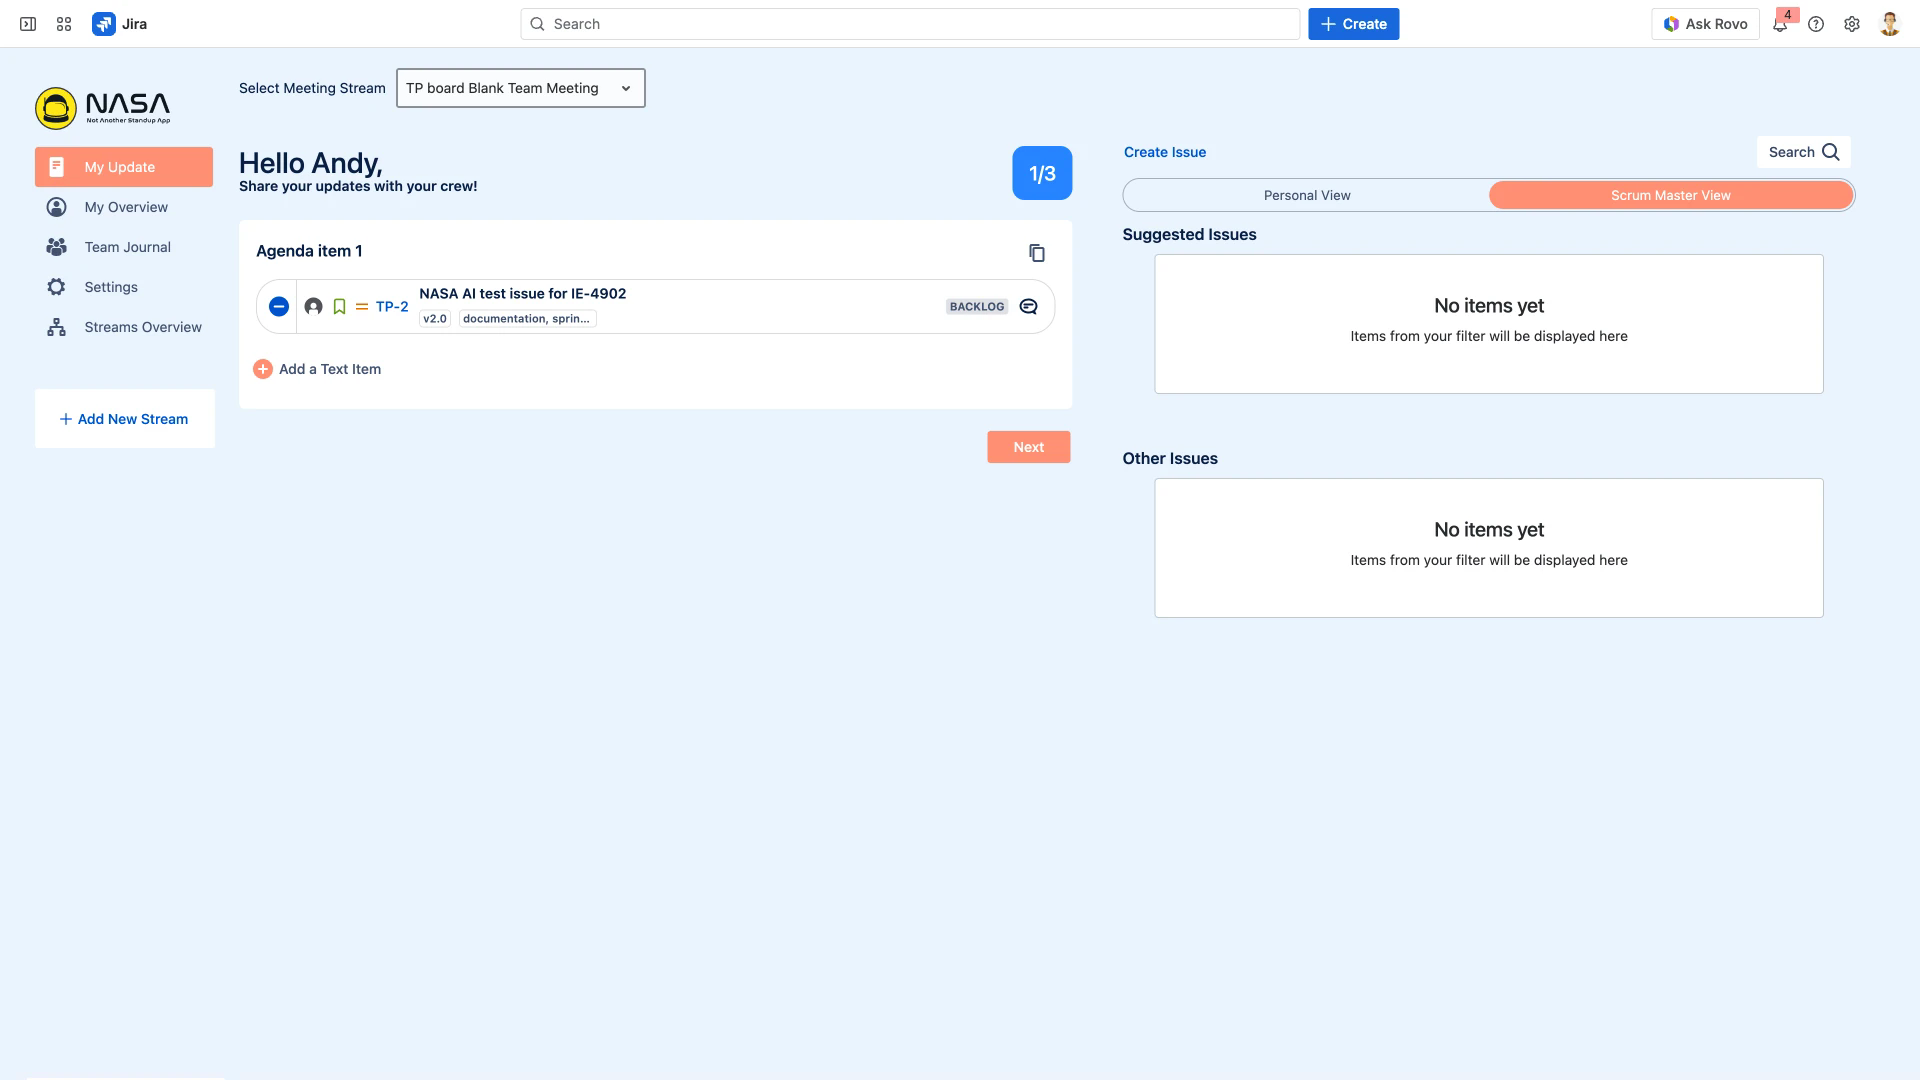
Task: Open the comment icon on TP-2 issue
Action: click(1028, 307)
